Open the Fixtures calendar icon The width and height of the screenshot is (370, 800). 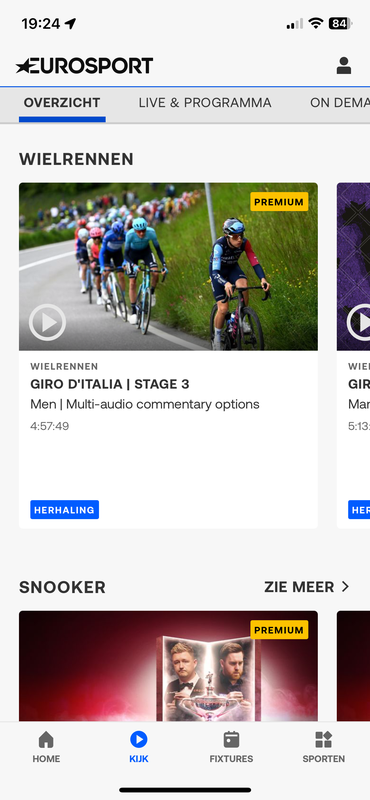231,739
